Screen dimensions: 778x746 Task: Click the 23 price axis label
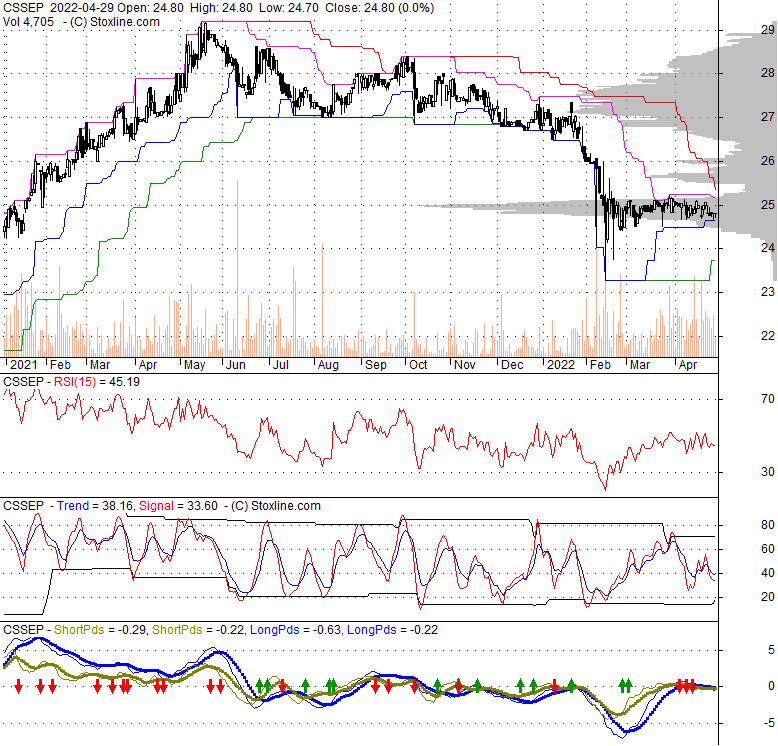768,292
